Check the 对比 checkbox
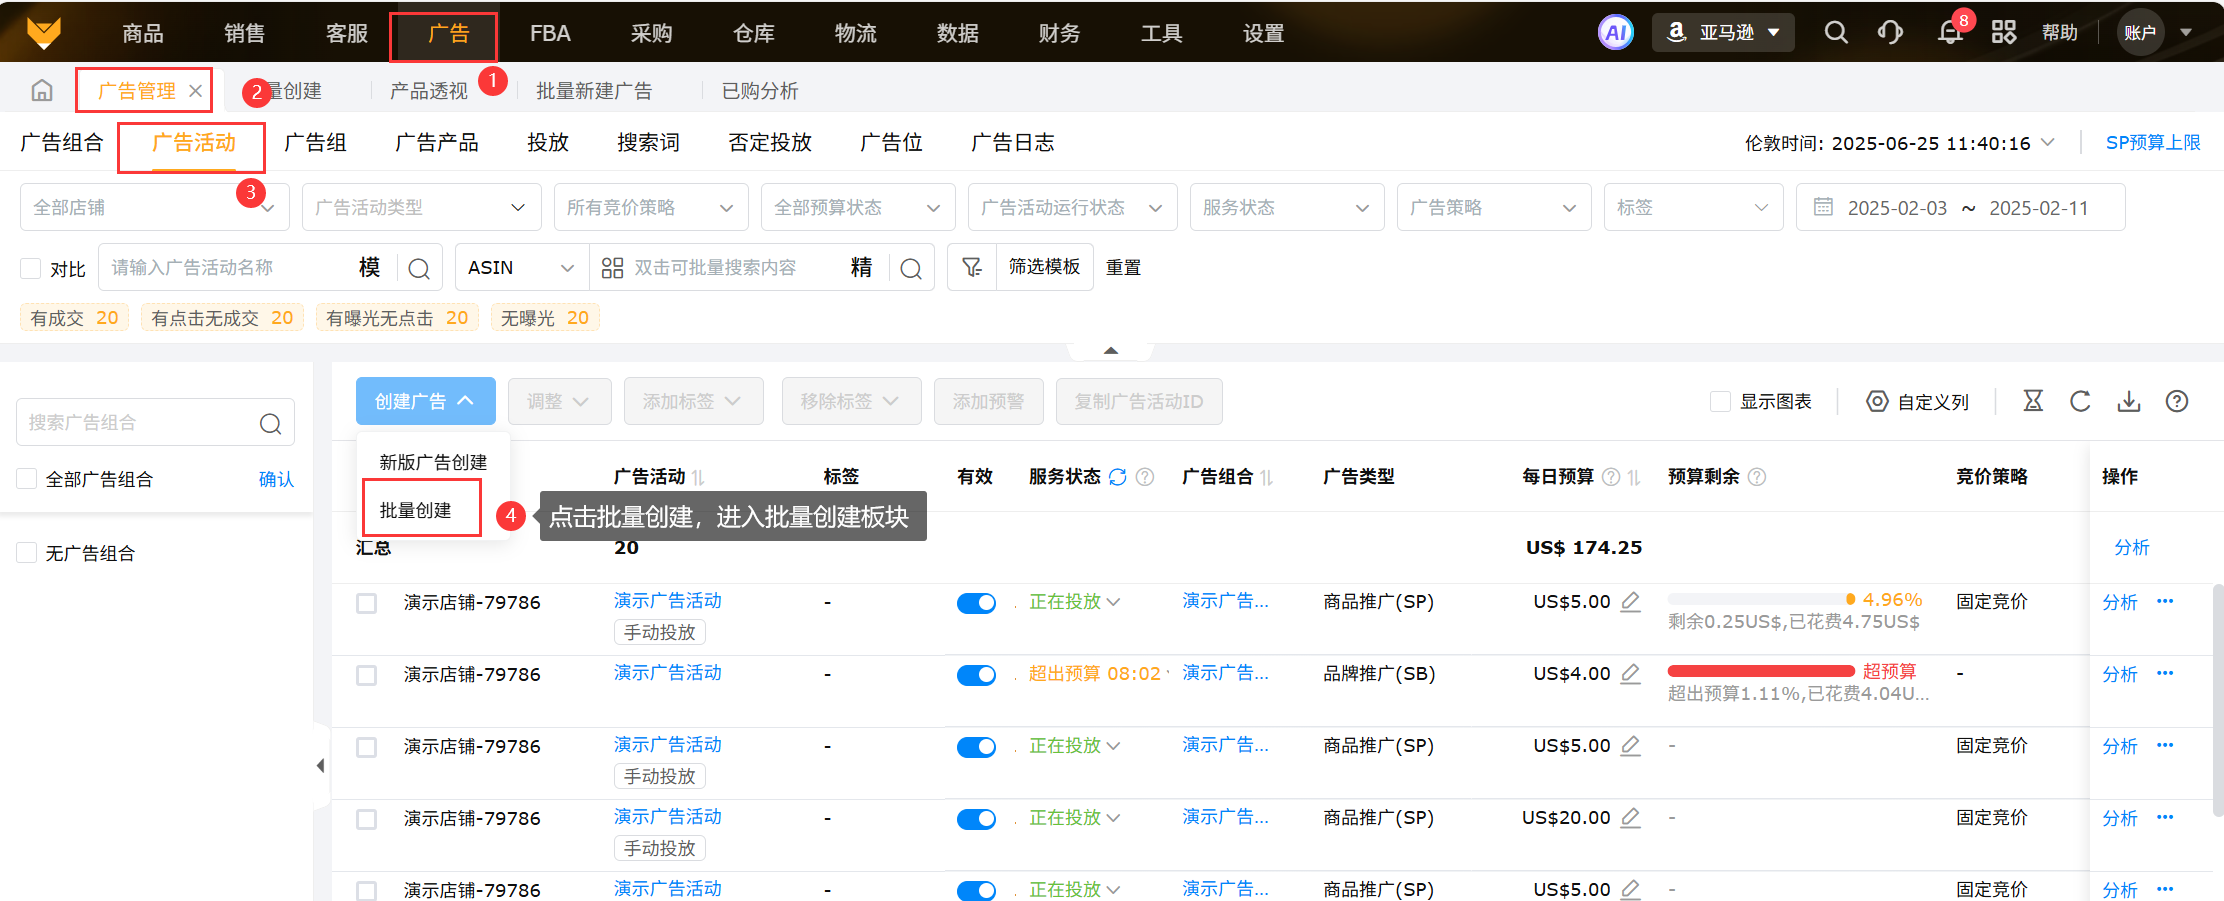This screenshot has height=901, width=2224. pyautogui.click(x=31, y=268)
